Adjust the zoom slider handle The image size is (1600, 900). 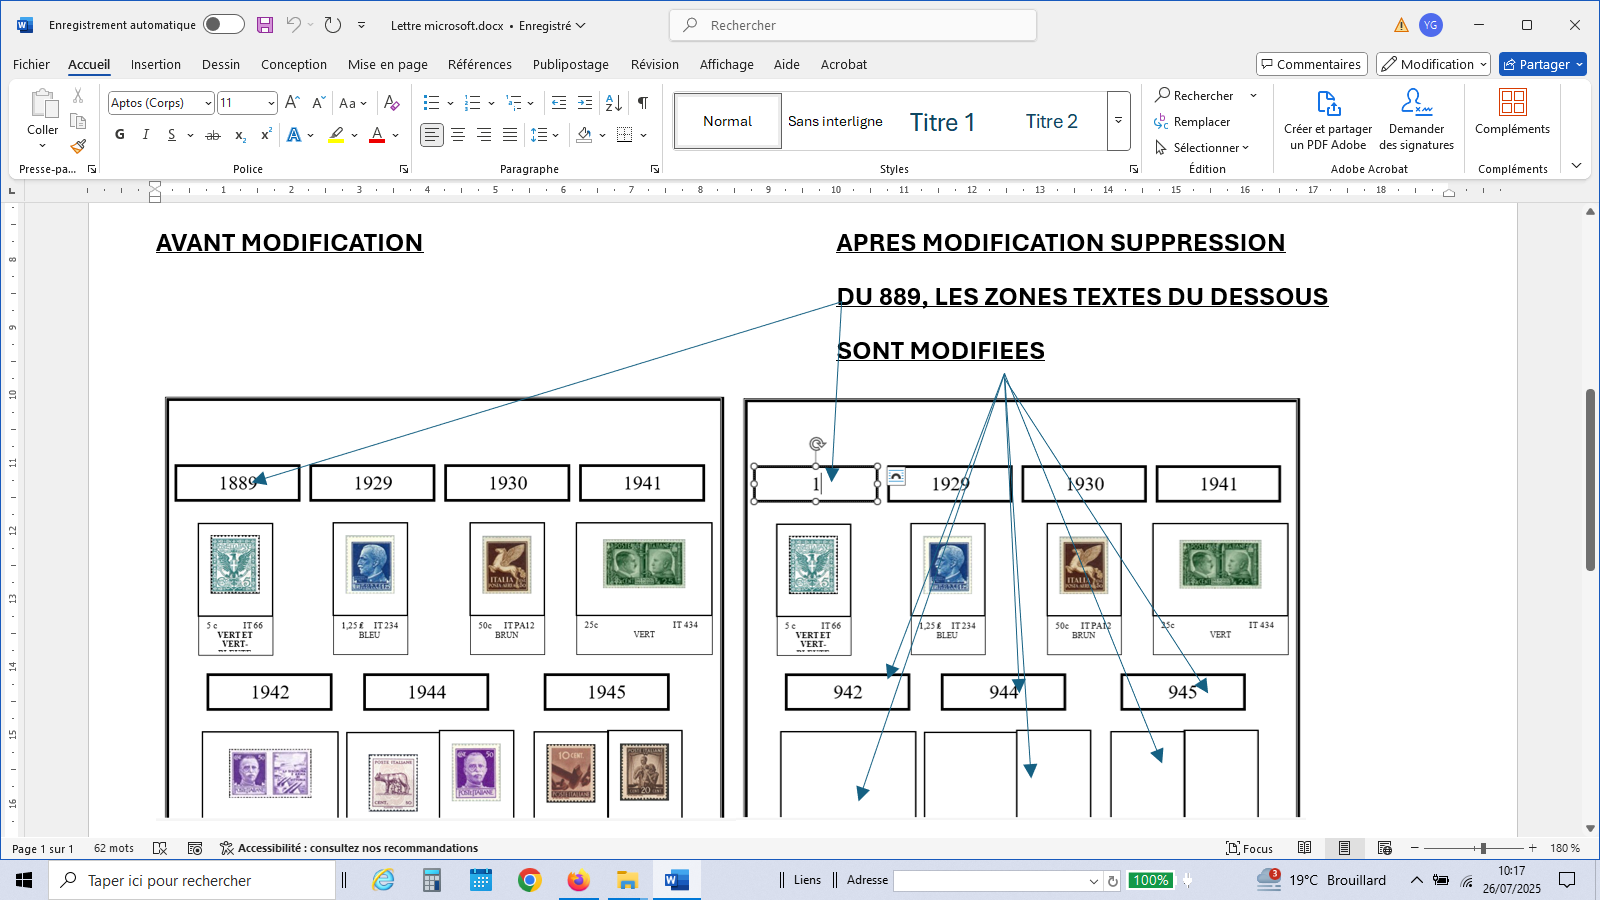click(1483, 848)
